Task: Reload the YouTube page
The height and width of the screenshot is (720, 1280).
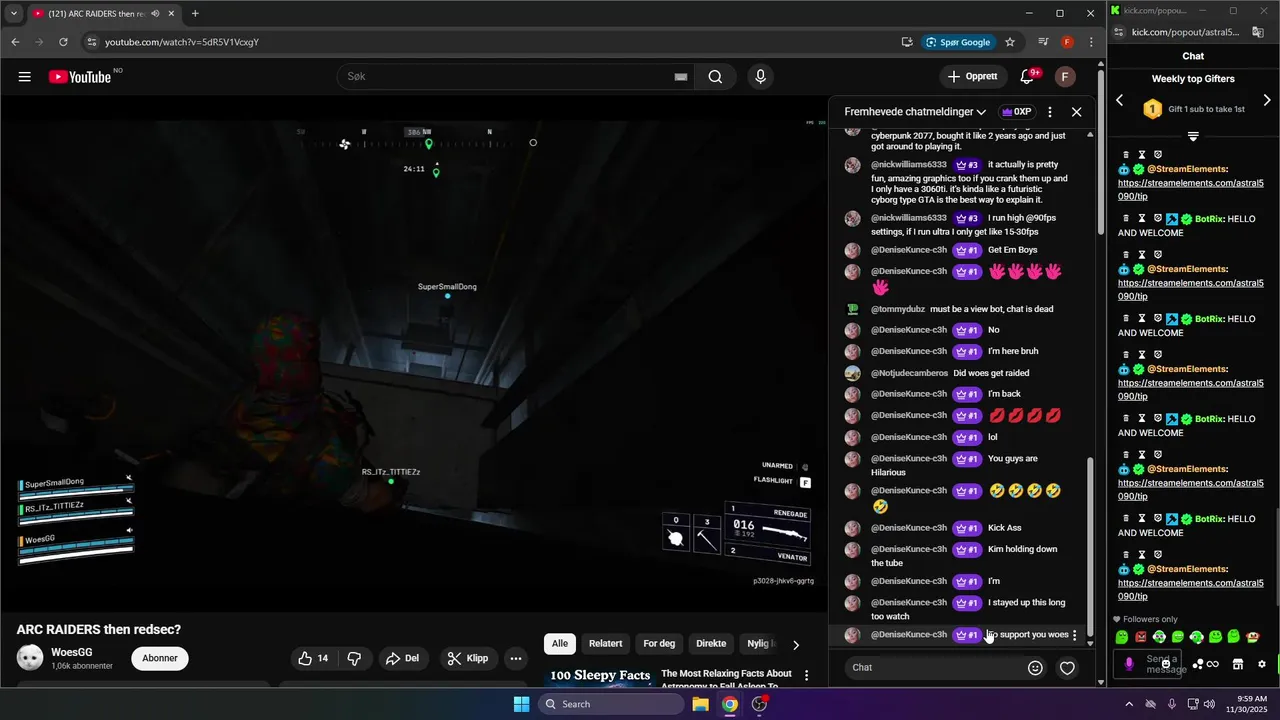Action: point(63,42)
